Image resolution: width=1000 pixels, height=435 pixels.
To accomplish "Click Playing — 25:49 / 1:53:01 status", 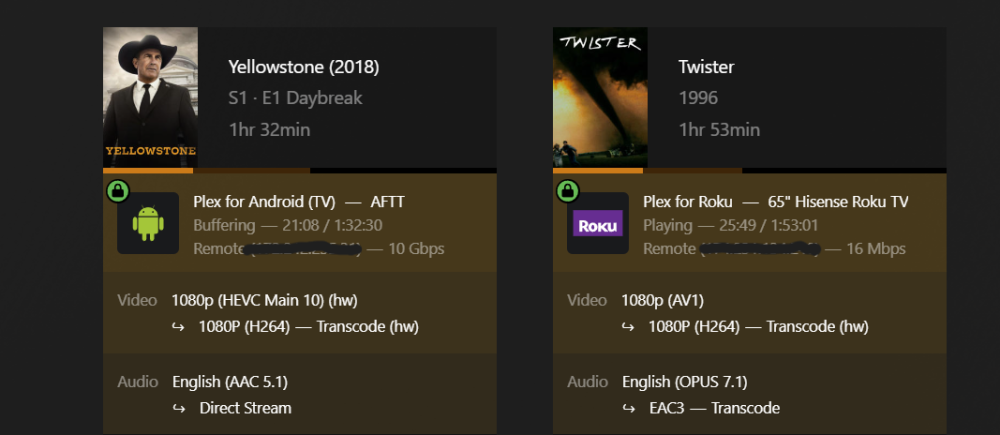I will coord(730,225).
